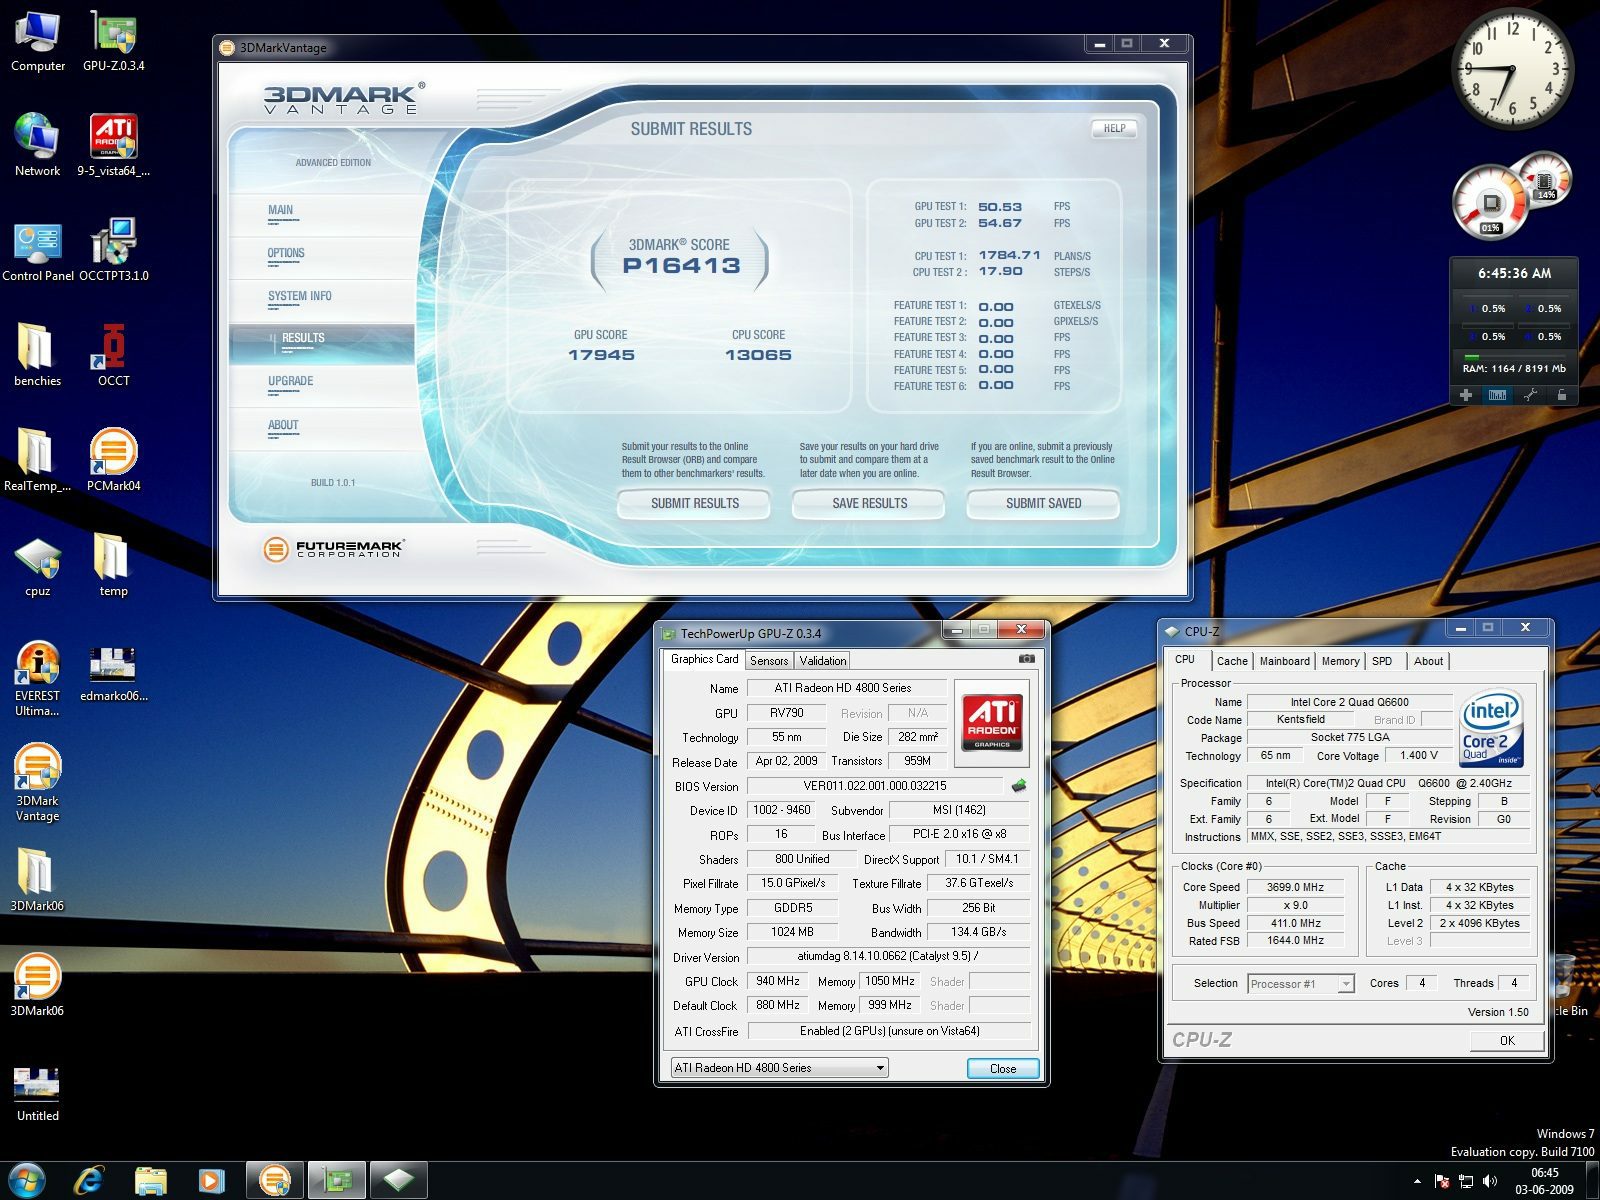
Task: Click the GPU-Z BIOS save chip icon
Action: tap(1019, 786)
